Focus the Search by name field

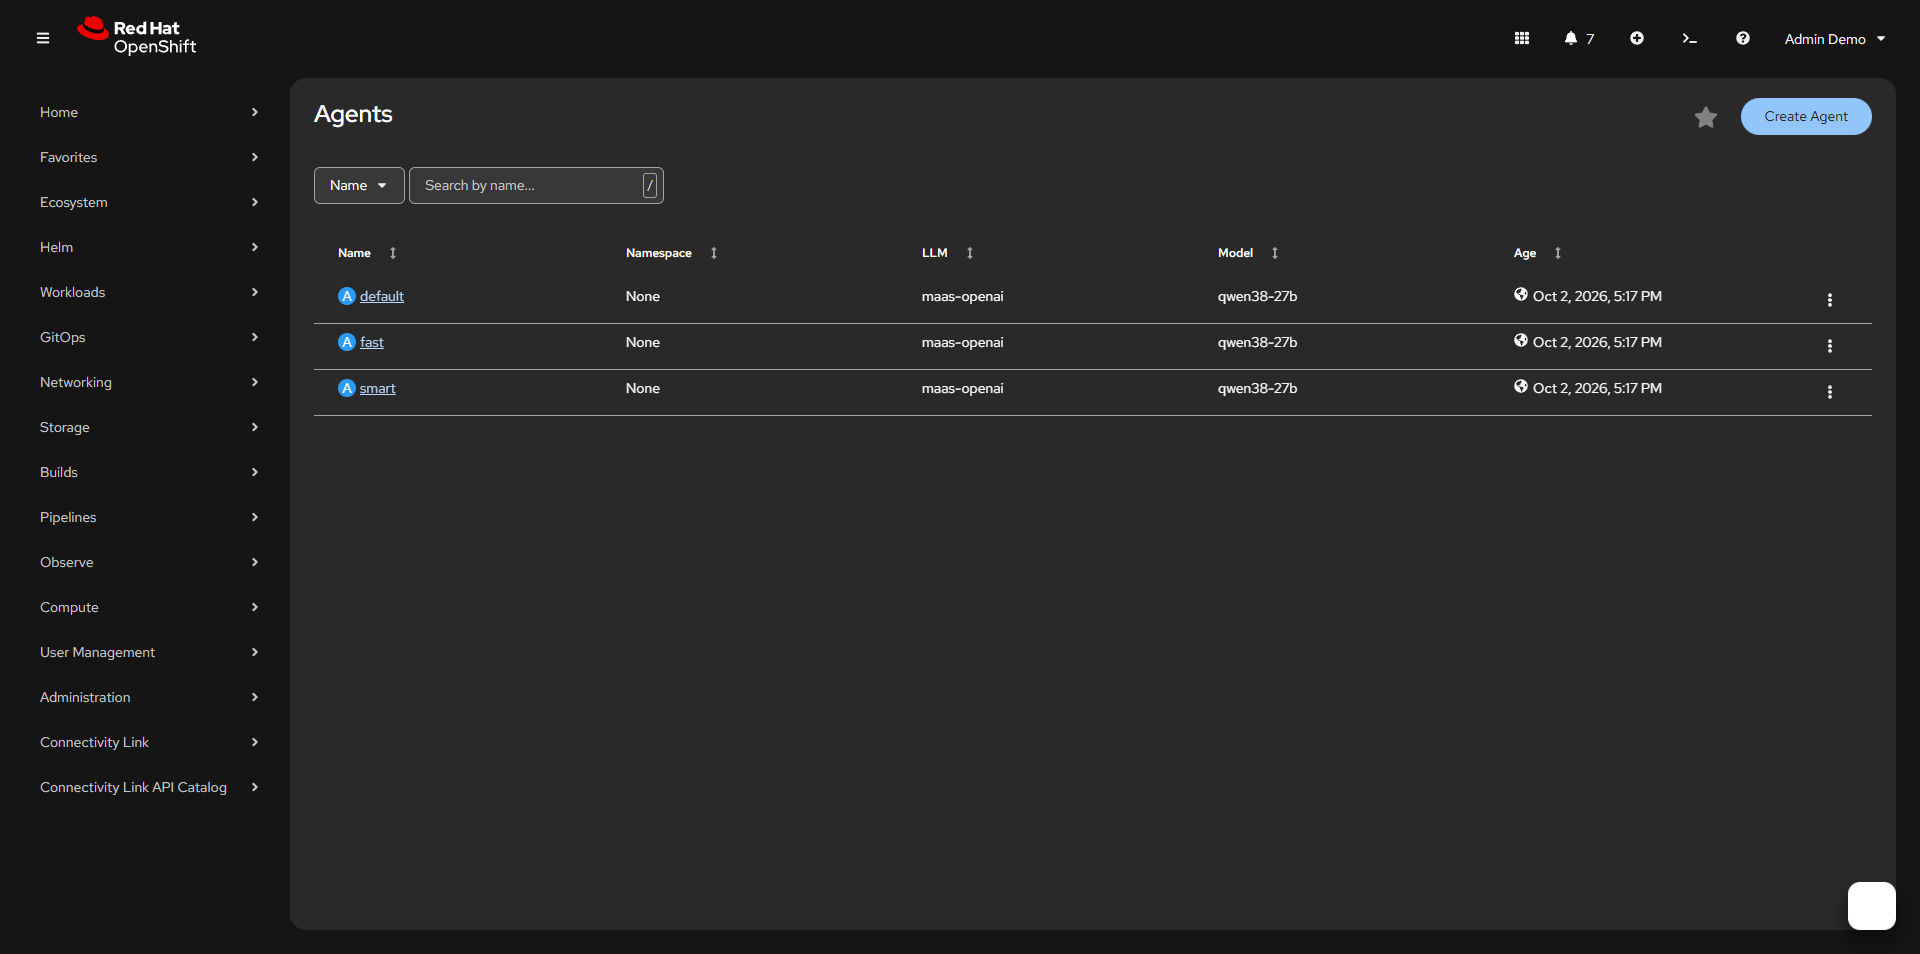pos(536,186)
